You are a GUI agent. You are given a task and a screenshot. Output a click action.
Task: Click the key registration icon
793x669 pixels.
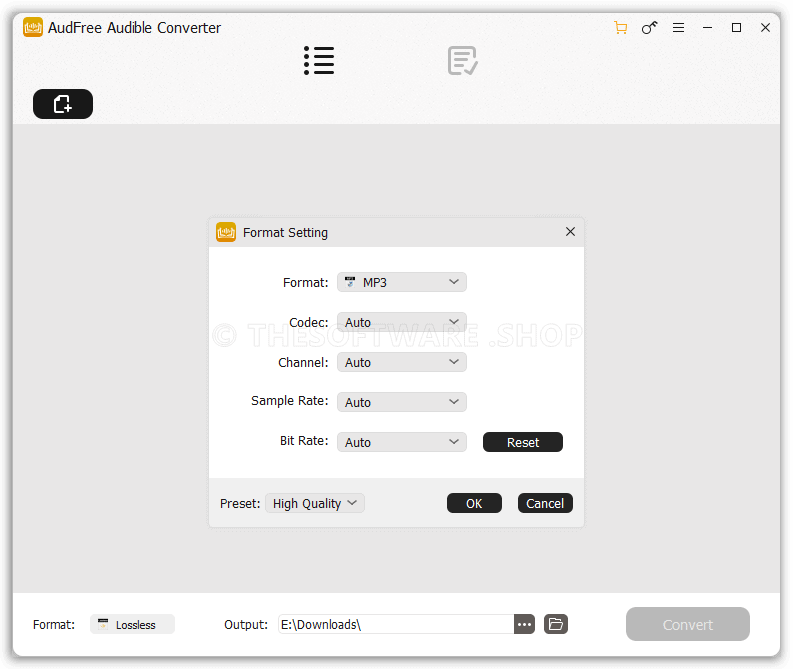[x=649, y=27]
